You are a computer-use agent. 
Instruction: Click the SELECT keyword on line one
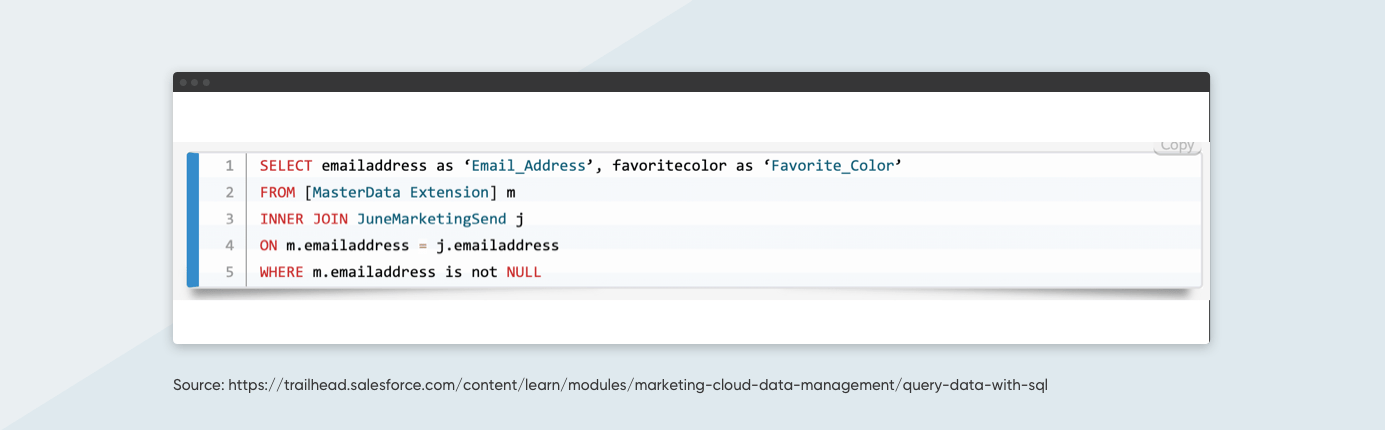point(286,165)
